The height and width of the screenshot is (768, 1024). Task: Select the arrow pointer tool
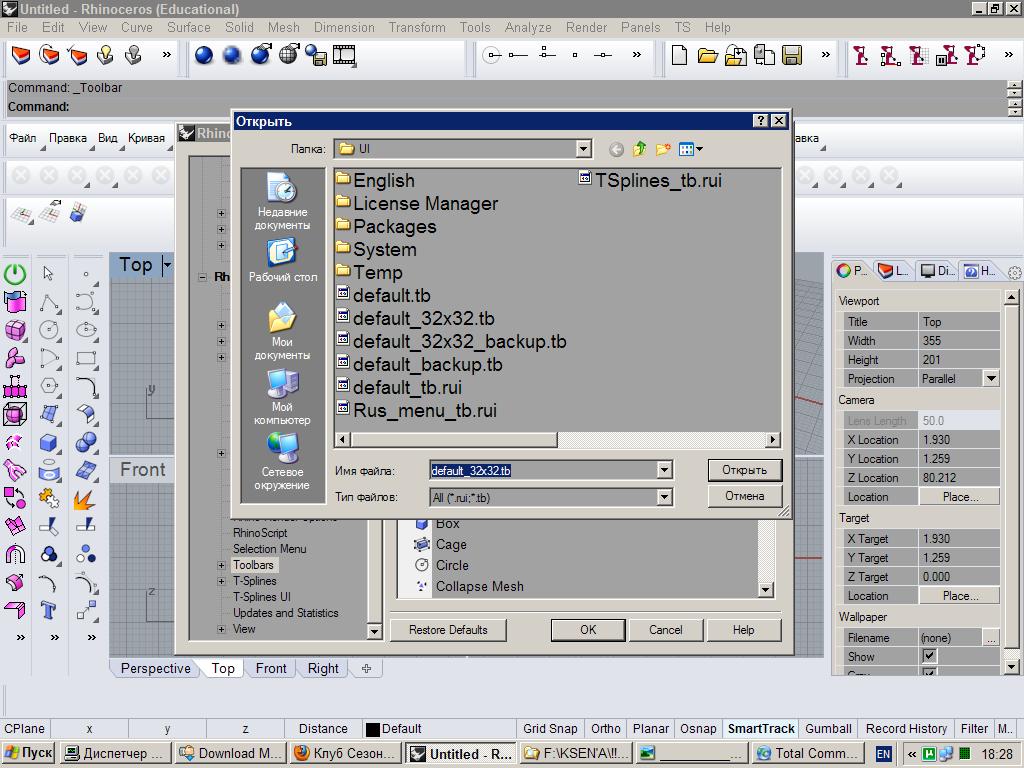coord(48,273)
